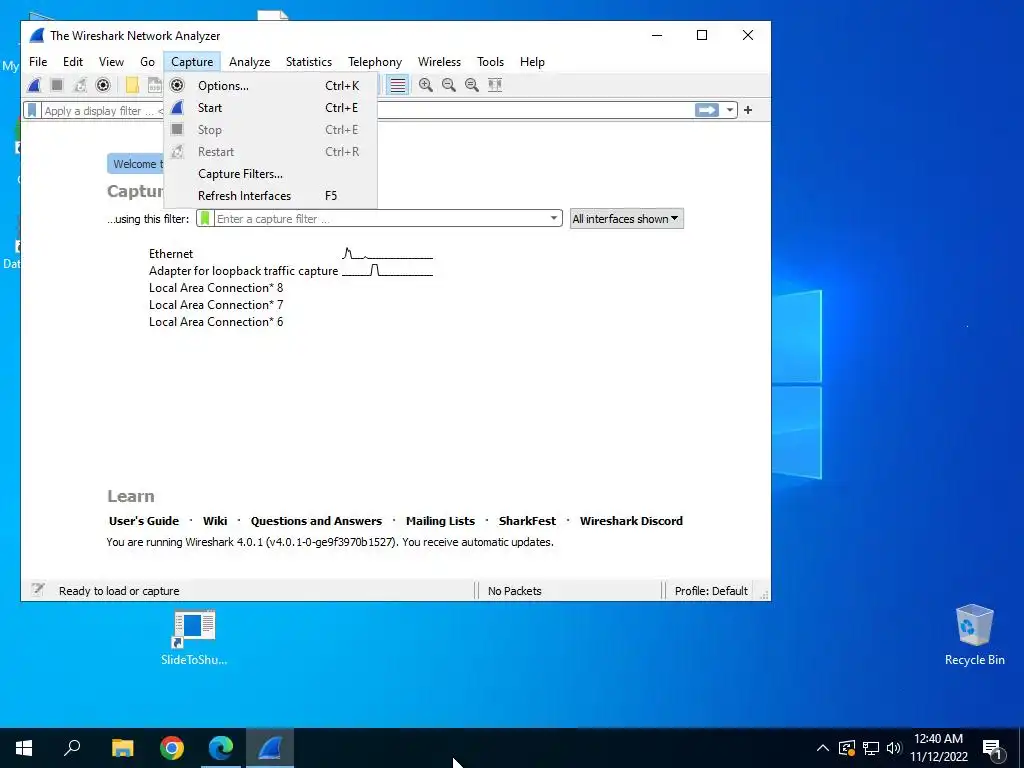Open display filter history dropdown arrow
Image resolution: width=1024 pixels, height=768 pixels.
point(729,110)
